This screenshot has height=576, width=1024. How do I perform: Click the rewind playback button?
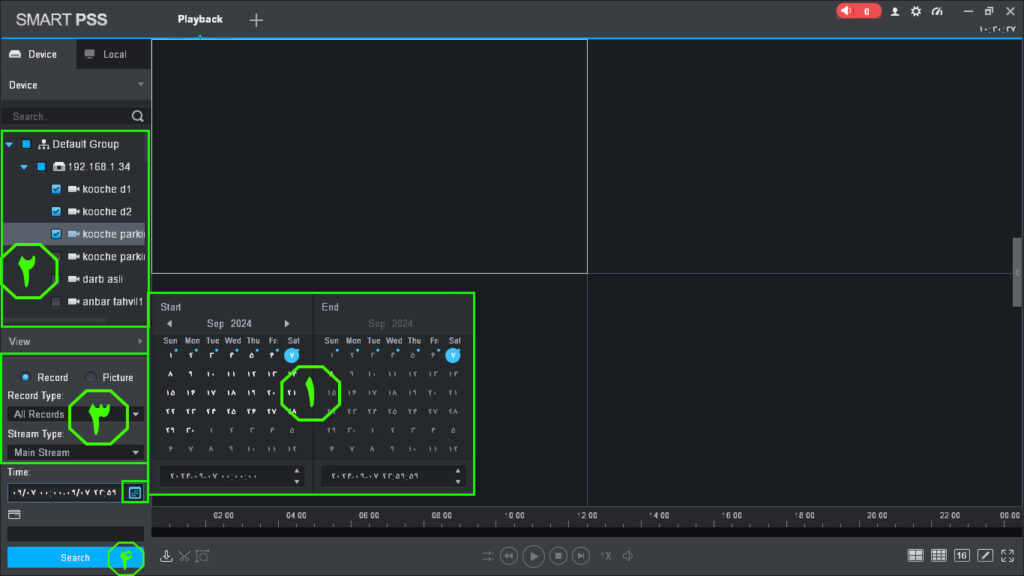point(509,556)
